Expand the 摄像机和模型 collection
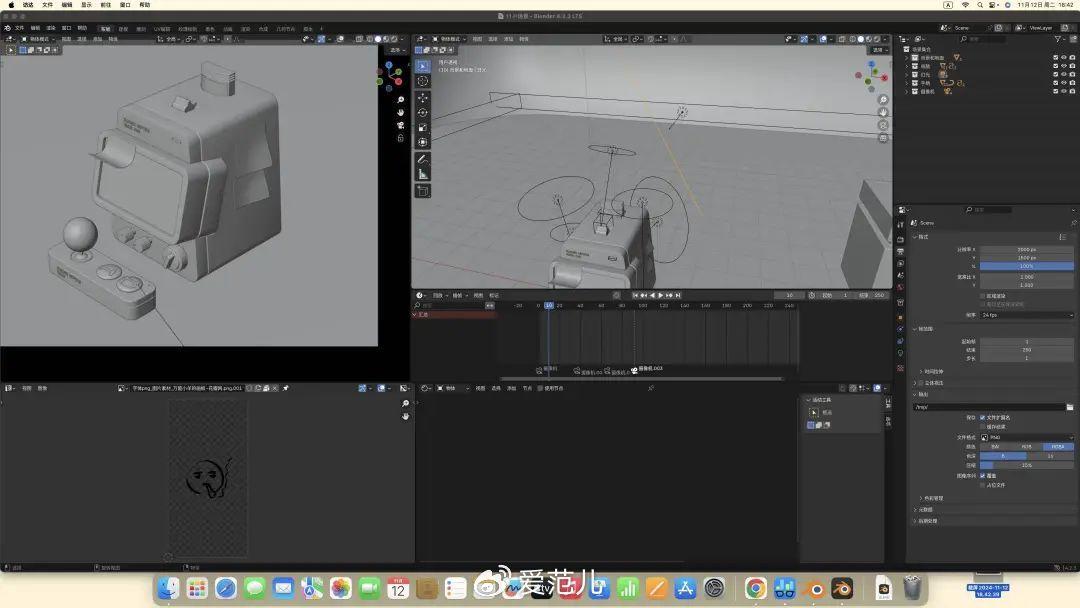 click(907, 57)
